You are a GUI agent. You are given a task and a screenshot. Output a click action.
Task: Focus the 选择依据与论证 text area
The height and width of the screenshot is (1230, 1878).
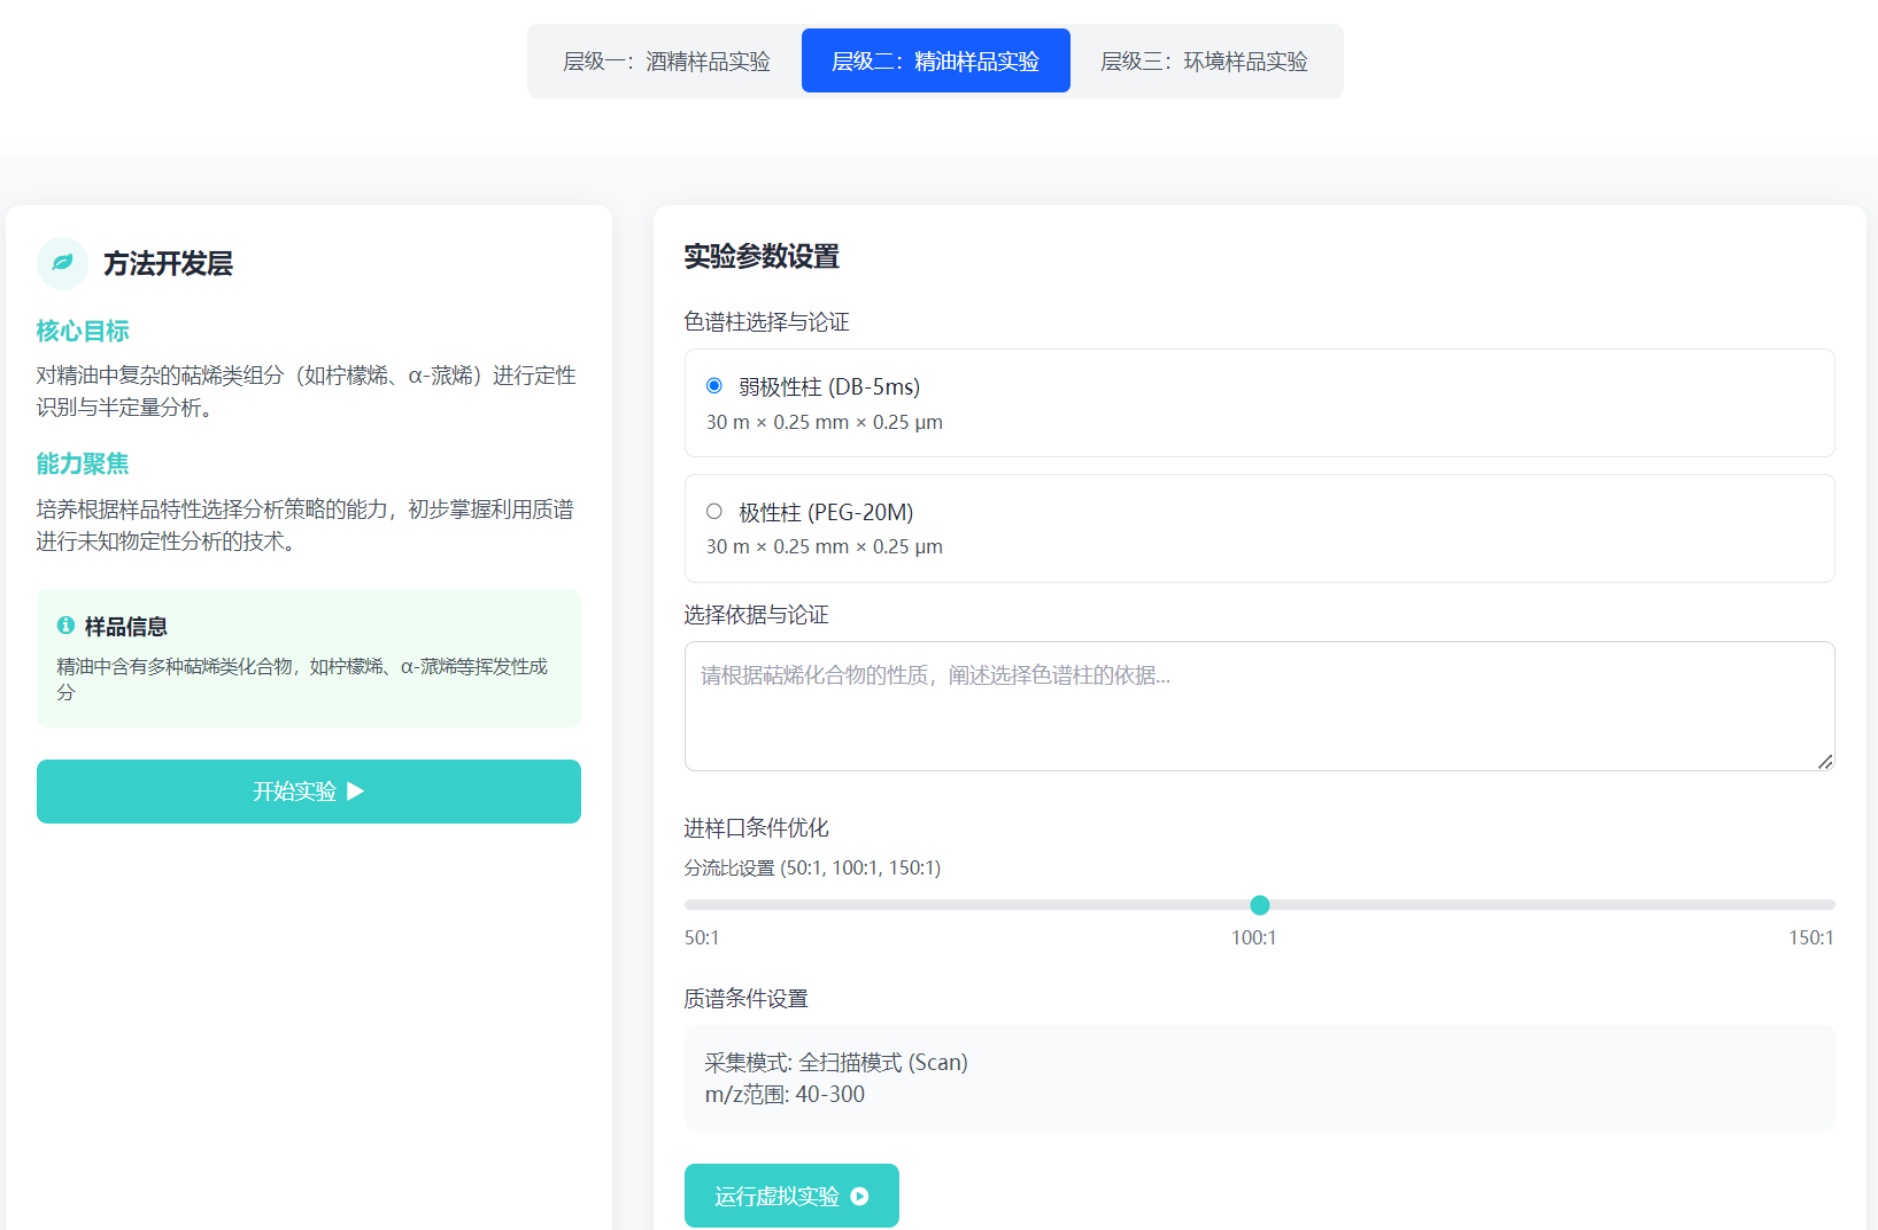coord(1258,706)
